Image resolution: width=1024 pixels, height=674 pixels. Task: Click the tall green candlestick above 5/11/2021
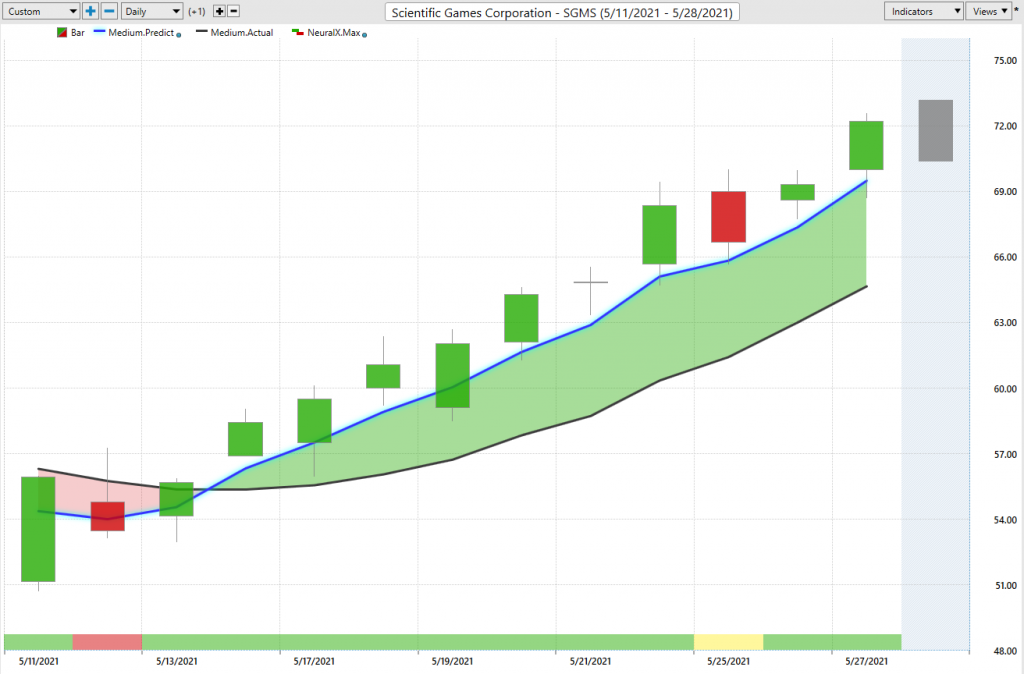pyautogui.click(x=38, y=529)
